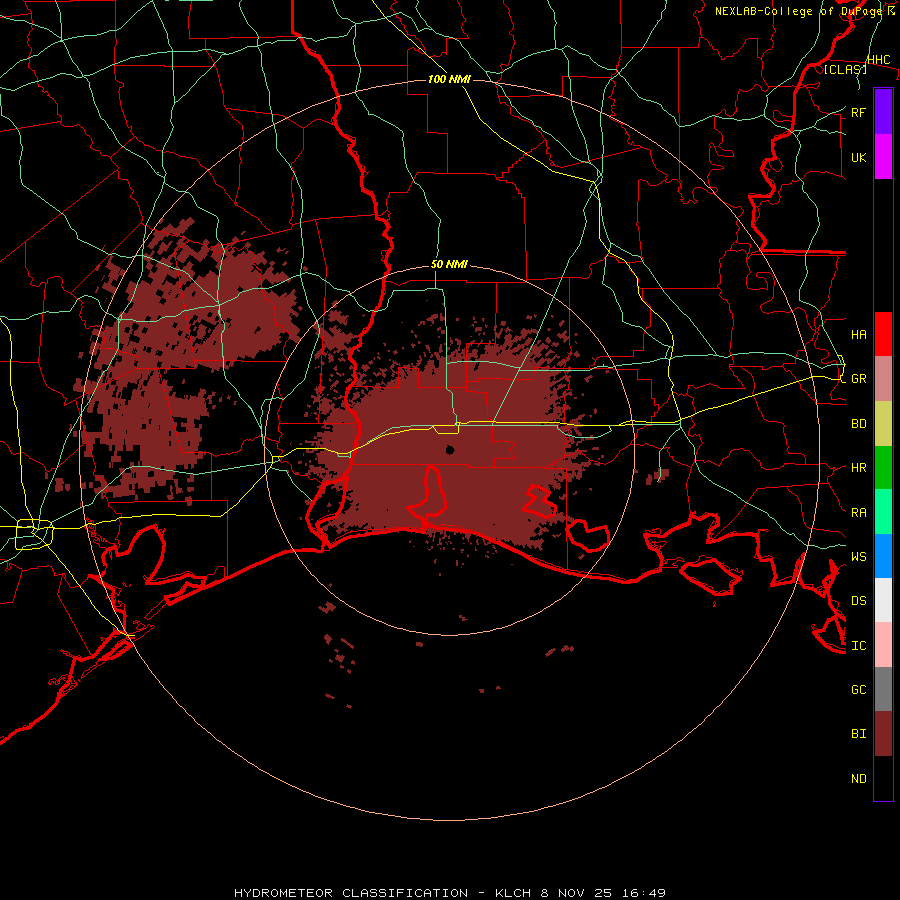This screenshot has width=900, height=900.
Task: Click the gray GC legend color swatch
Action: point(883,689)
